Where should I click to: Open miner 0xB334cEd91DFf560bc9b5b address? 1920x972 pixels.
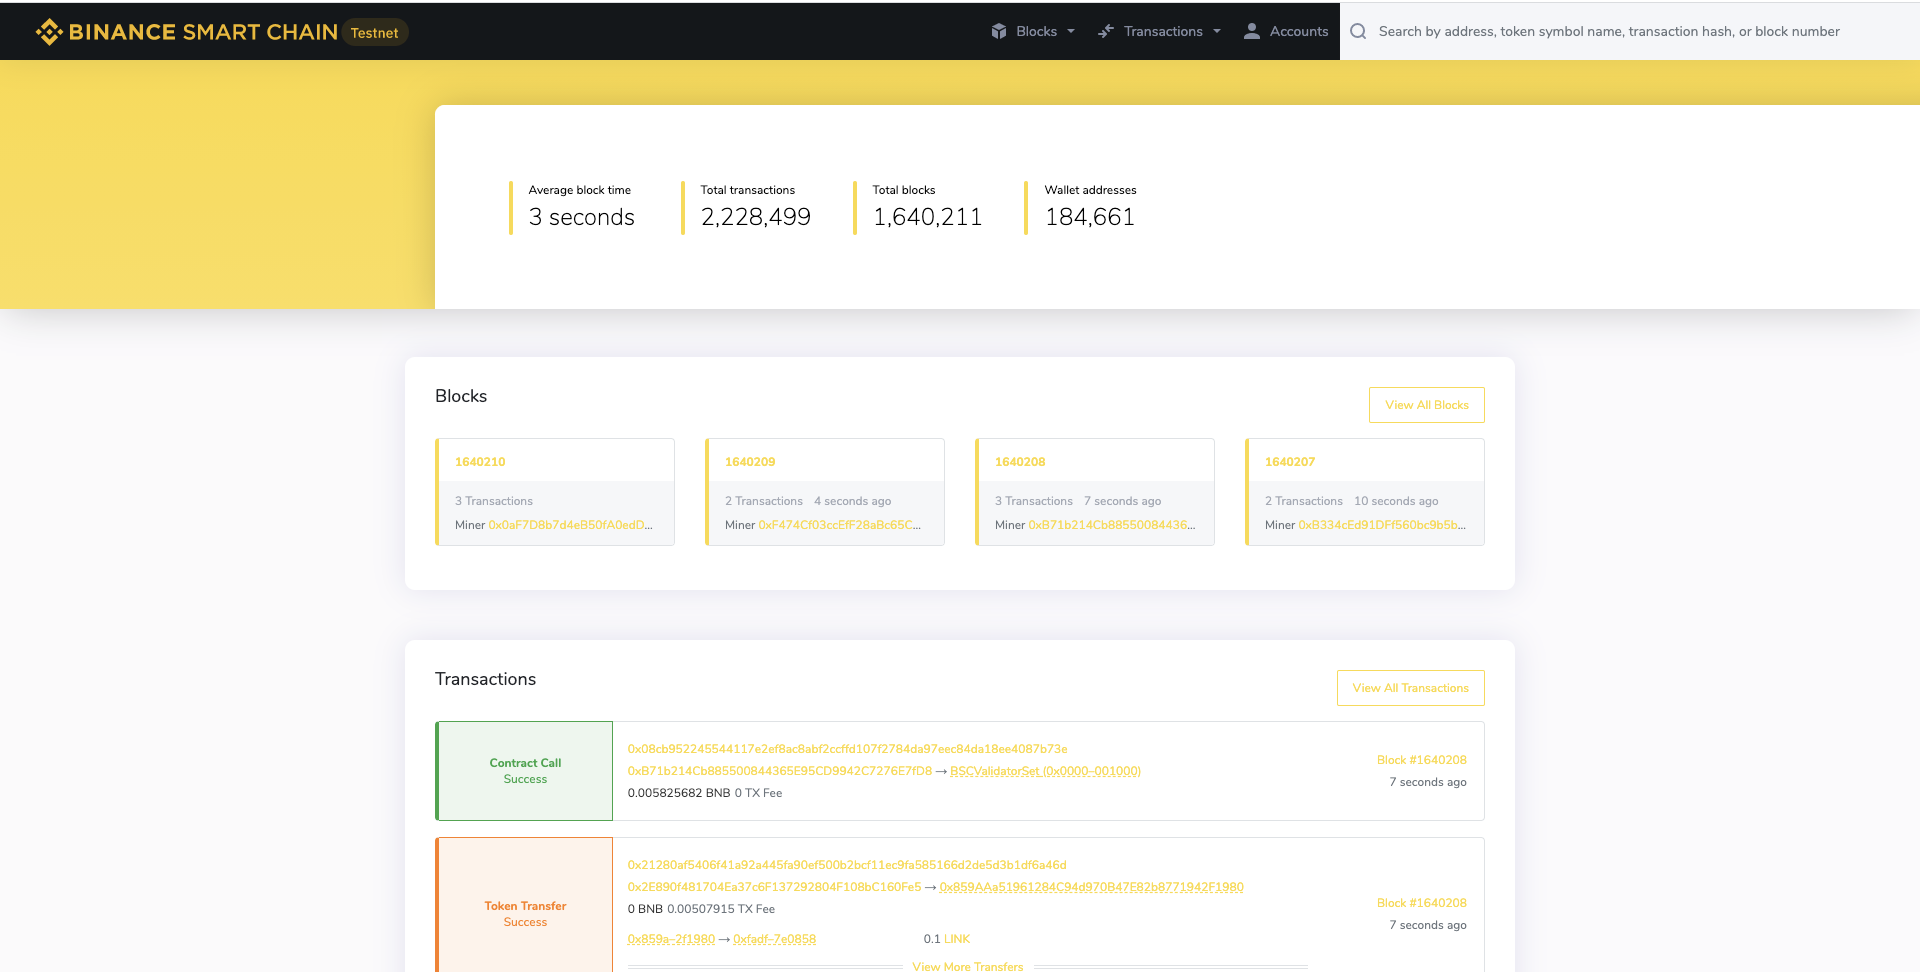pyautogui.click(x=1382, y=525)
